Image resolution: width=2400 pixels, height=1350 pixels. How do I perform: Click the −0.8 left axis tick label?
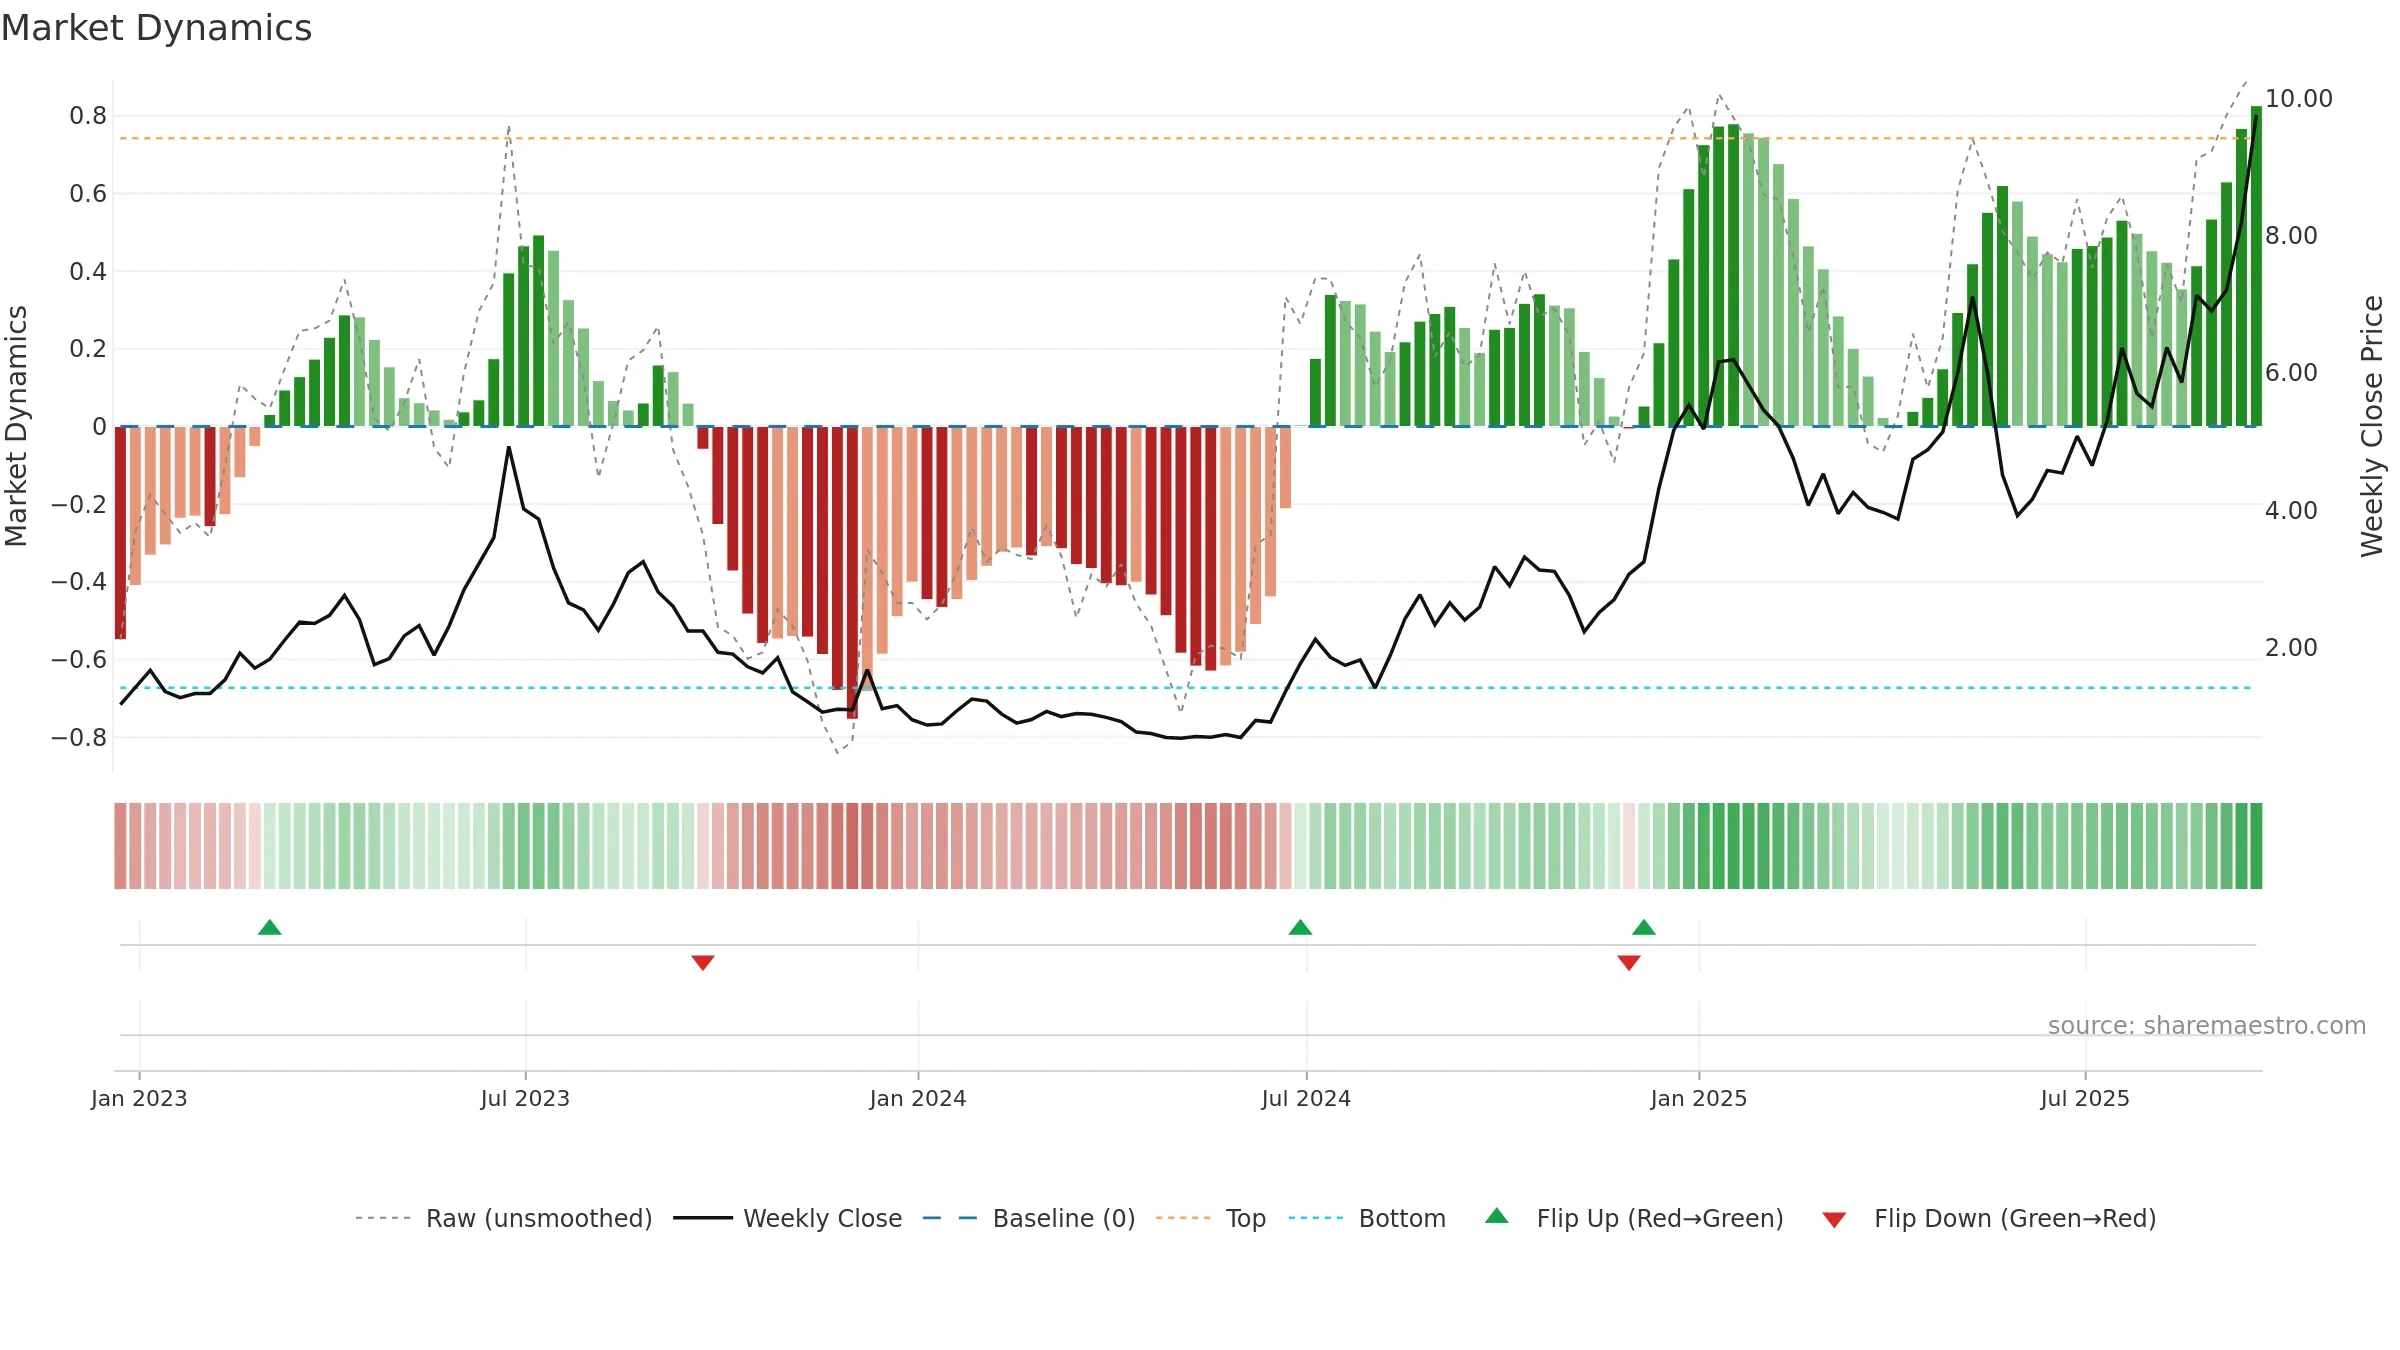[79, 738]
